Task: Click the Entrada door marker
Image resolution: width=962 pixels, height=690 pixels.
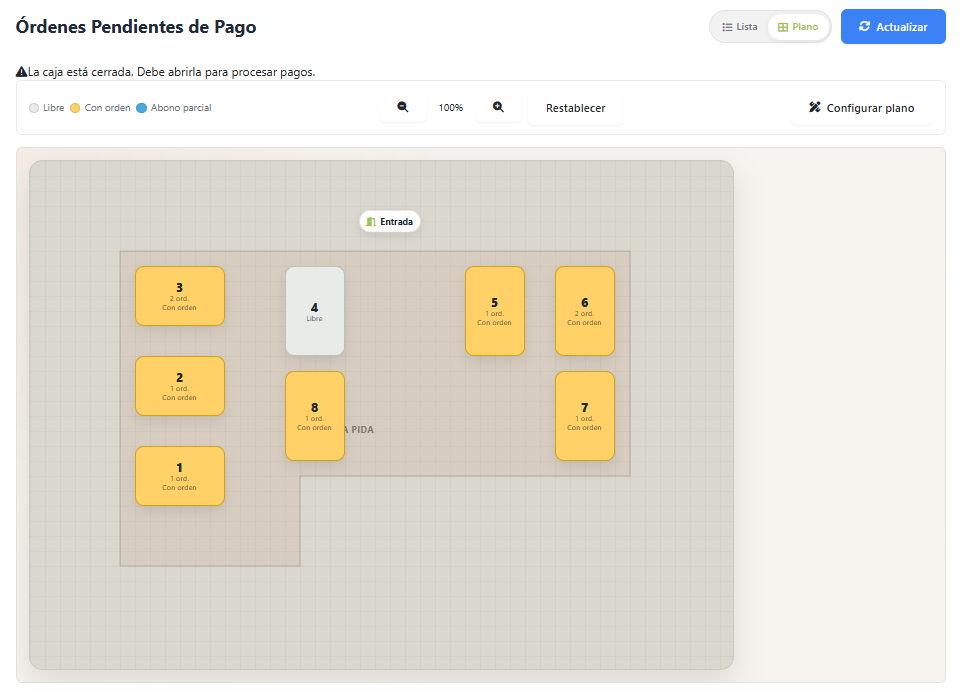Action: [390, 221]
